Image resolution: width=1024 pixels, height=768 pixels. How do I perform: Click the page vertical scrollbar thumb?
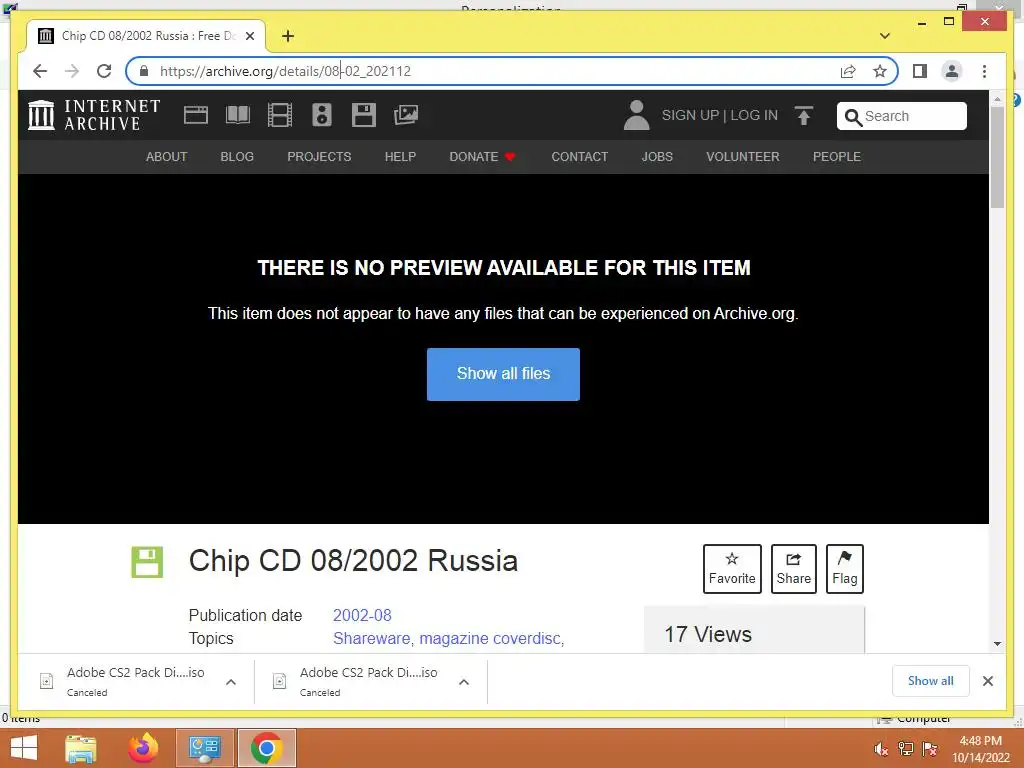[997, 157]
